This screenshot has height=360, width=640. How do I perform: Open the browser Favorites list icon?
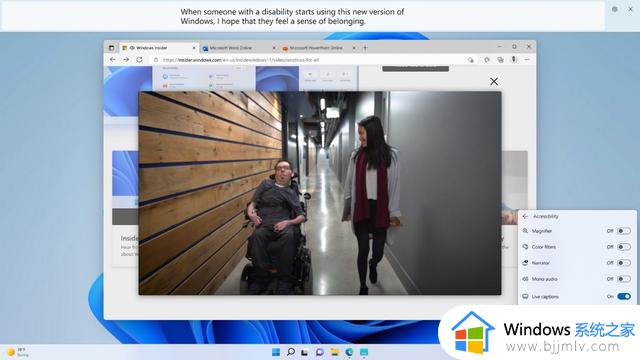pos(487,60)
